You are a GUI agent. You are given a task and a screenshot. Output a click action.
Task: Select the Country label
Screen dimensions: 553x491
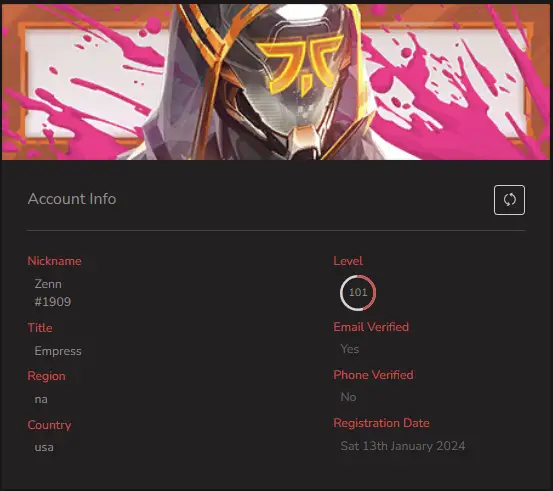coord(49,425)
